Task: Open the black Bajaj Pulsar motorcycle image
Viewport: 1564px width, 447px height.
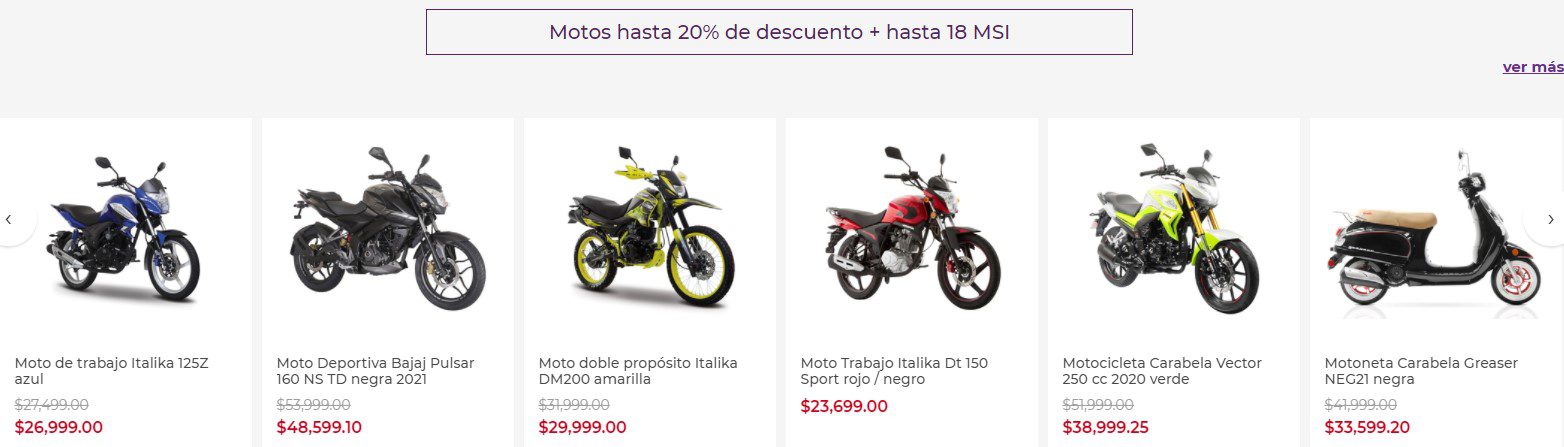Action: point(388,230)
